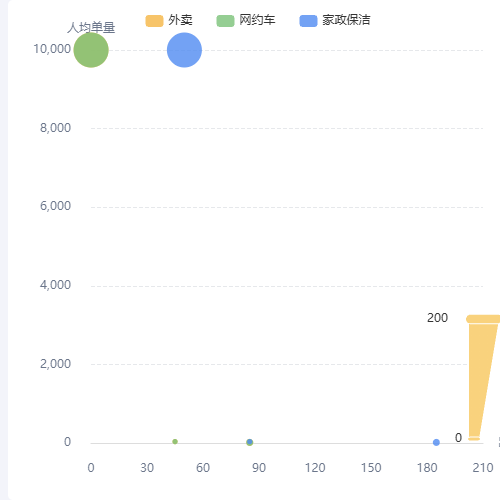Click the overlapping green-blue dot near x-value 85

[x=250, y=442]
